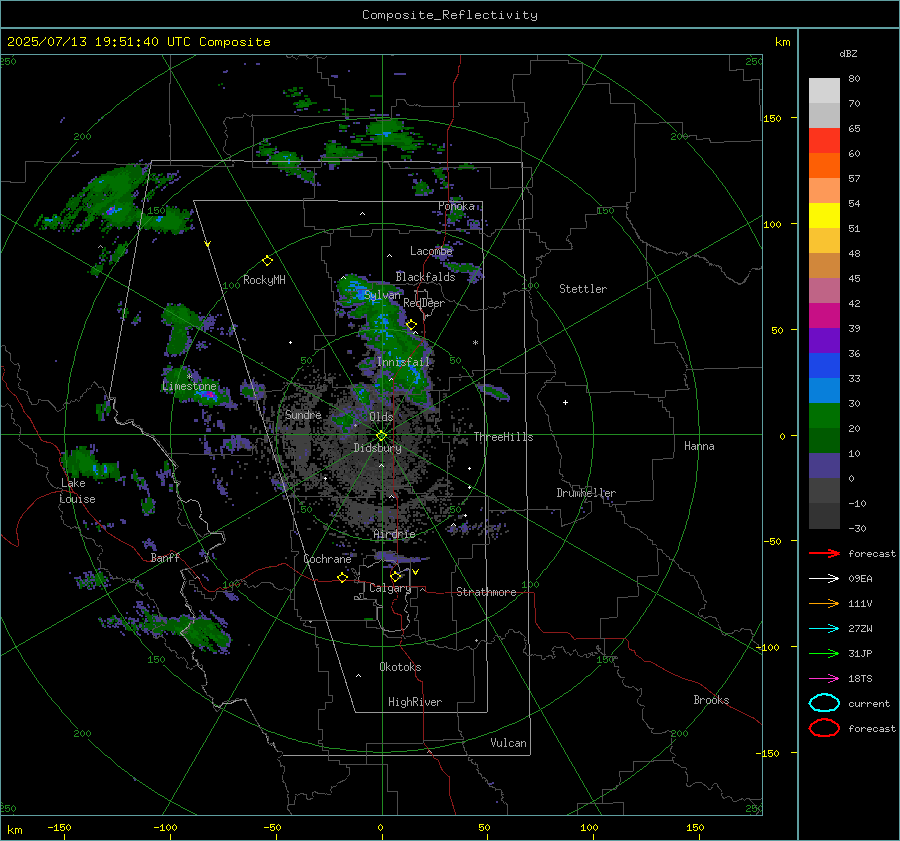
Task: Click the Cochrane city label
Action: (x=327, y=559)
